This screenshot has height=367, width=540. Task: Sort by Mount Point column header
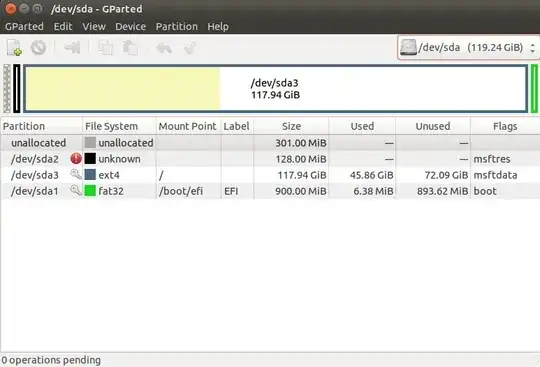pyautogui.click(x=189, y=126)
